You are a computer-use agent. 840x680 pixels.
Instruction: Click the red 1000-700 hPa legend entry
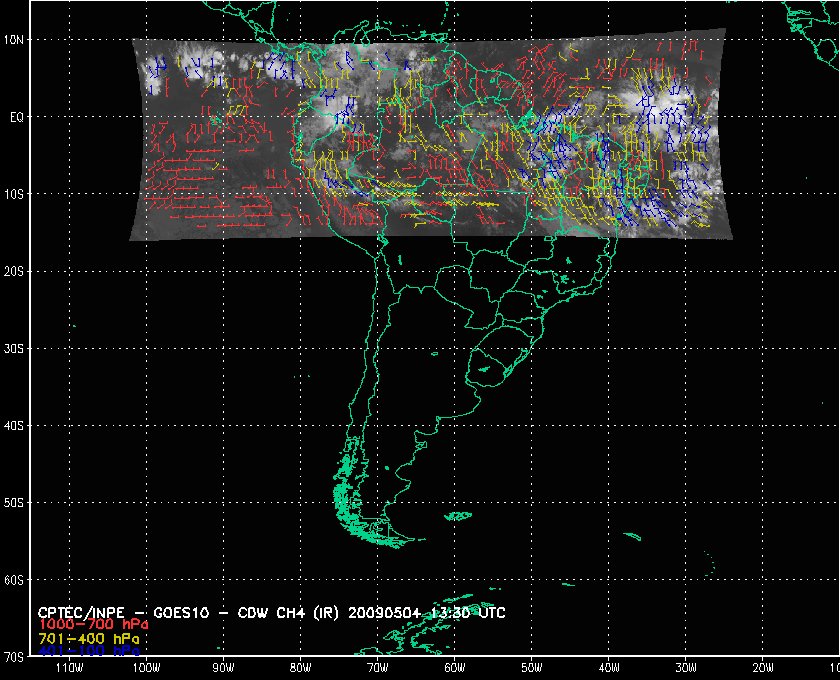tap(93, 625)
